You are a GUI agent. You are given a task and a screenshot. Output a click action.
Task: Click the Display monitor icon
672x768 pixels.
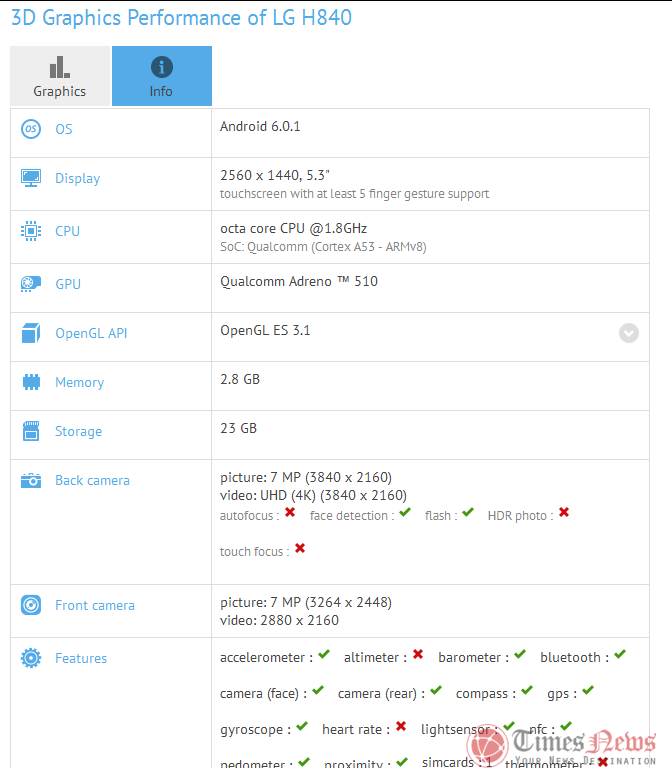pyautogui.click(x=31, y=178)
